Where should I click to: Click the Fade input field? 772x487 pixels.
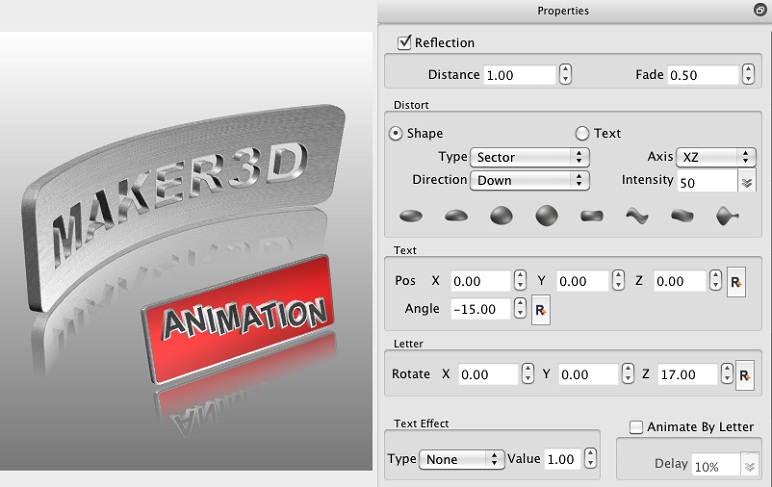point(703,75)
